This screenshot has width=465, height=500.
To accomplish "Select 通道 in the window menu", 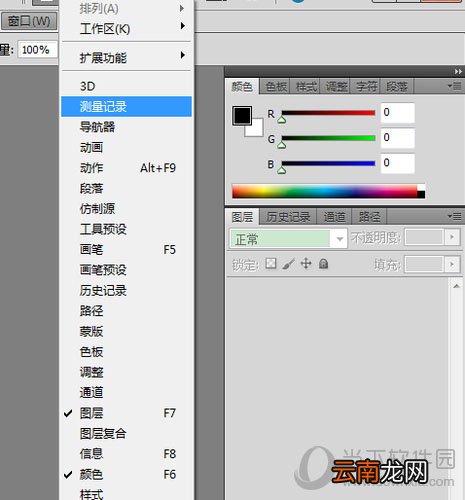I will point(126,392).
